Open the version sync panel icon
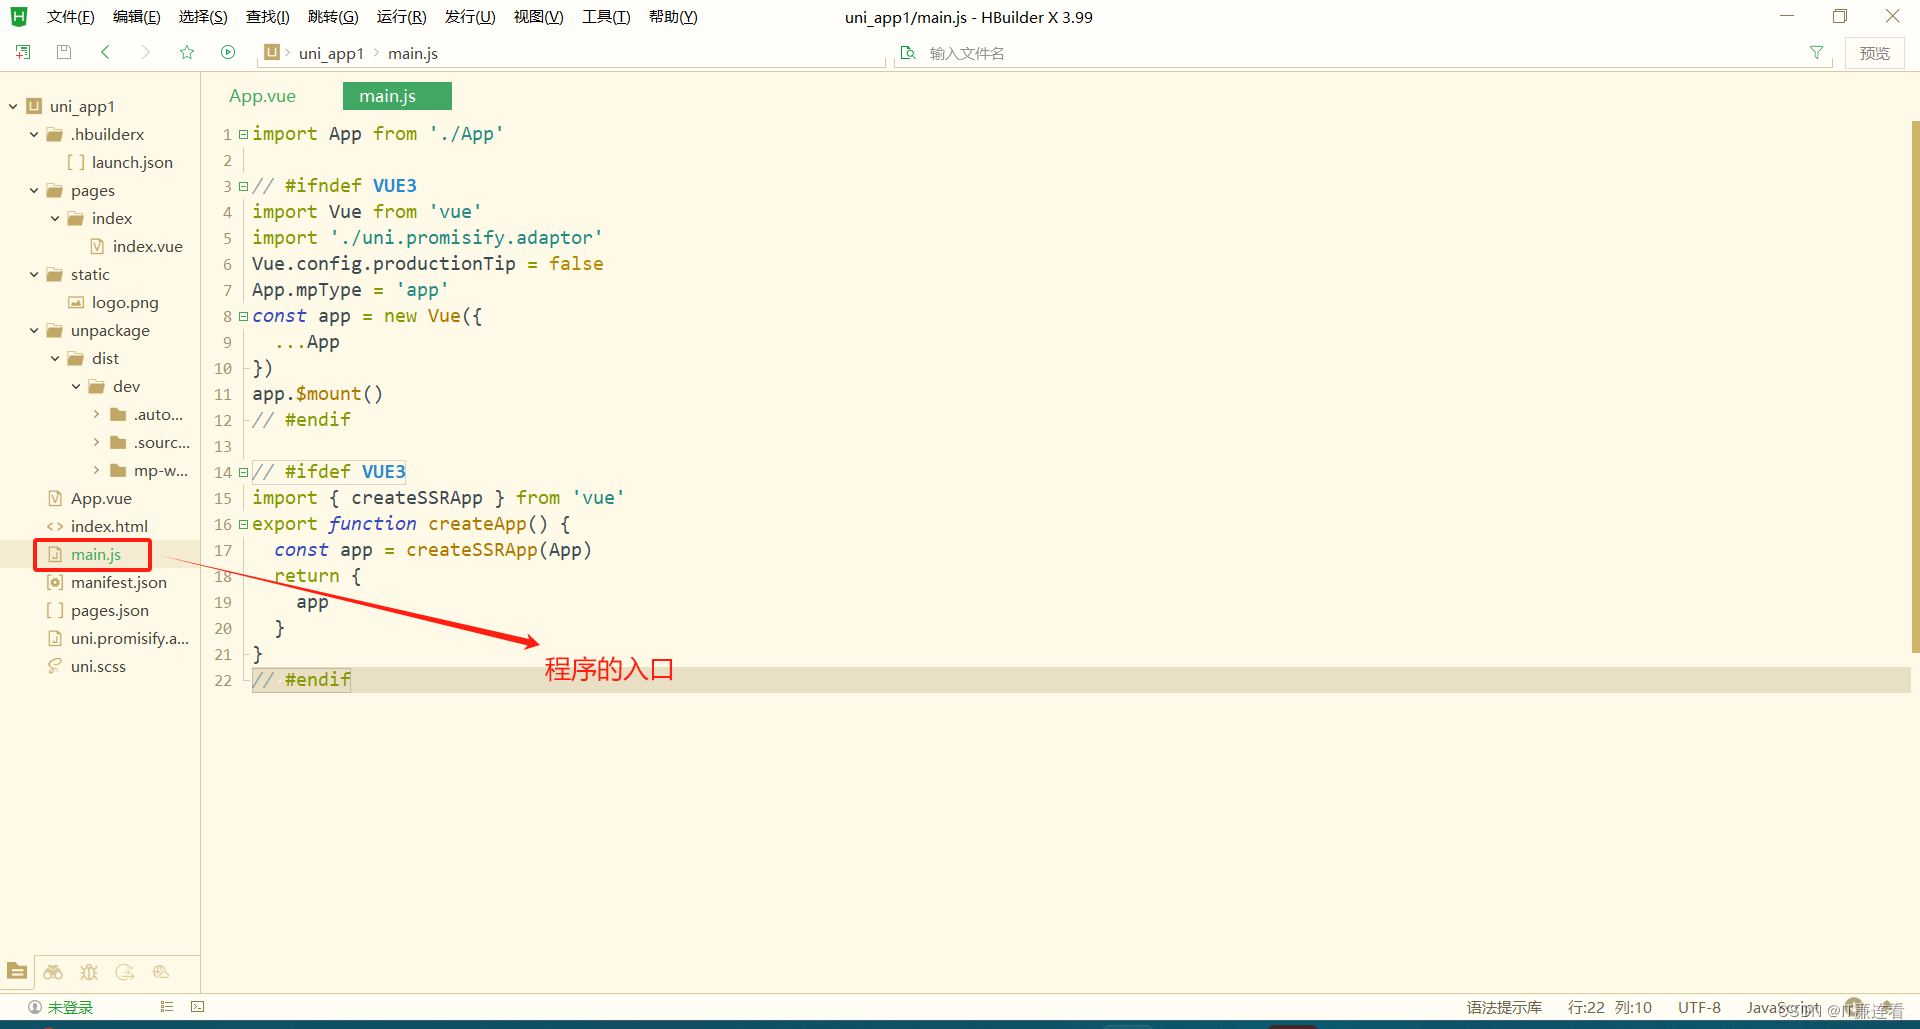1920x1029 pixels. click(x=125, y=971)
